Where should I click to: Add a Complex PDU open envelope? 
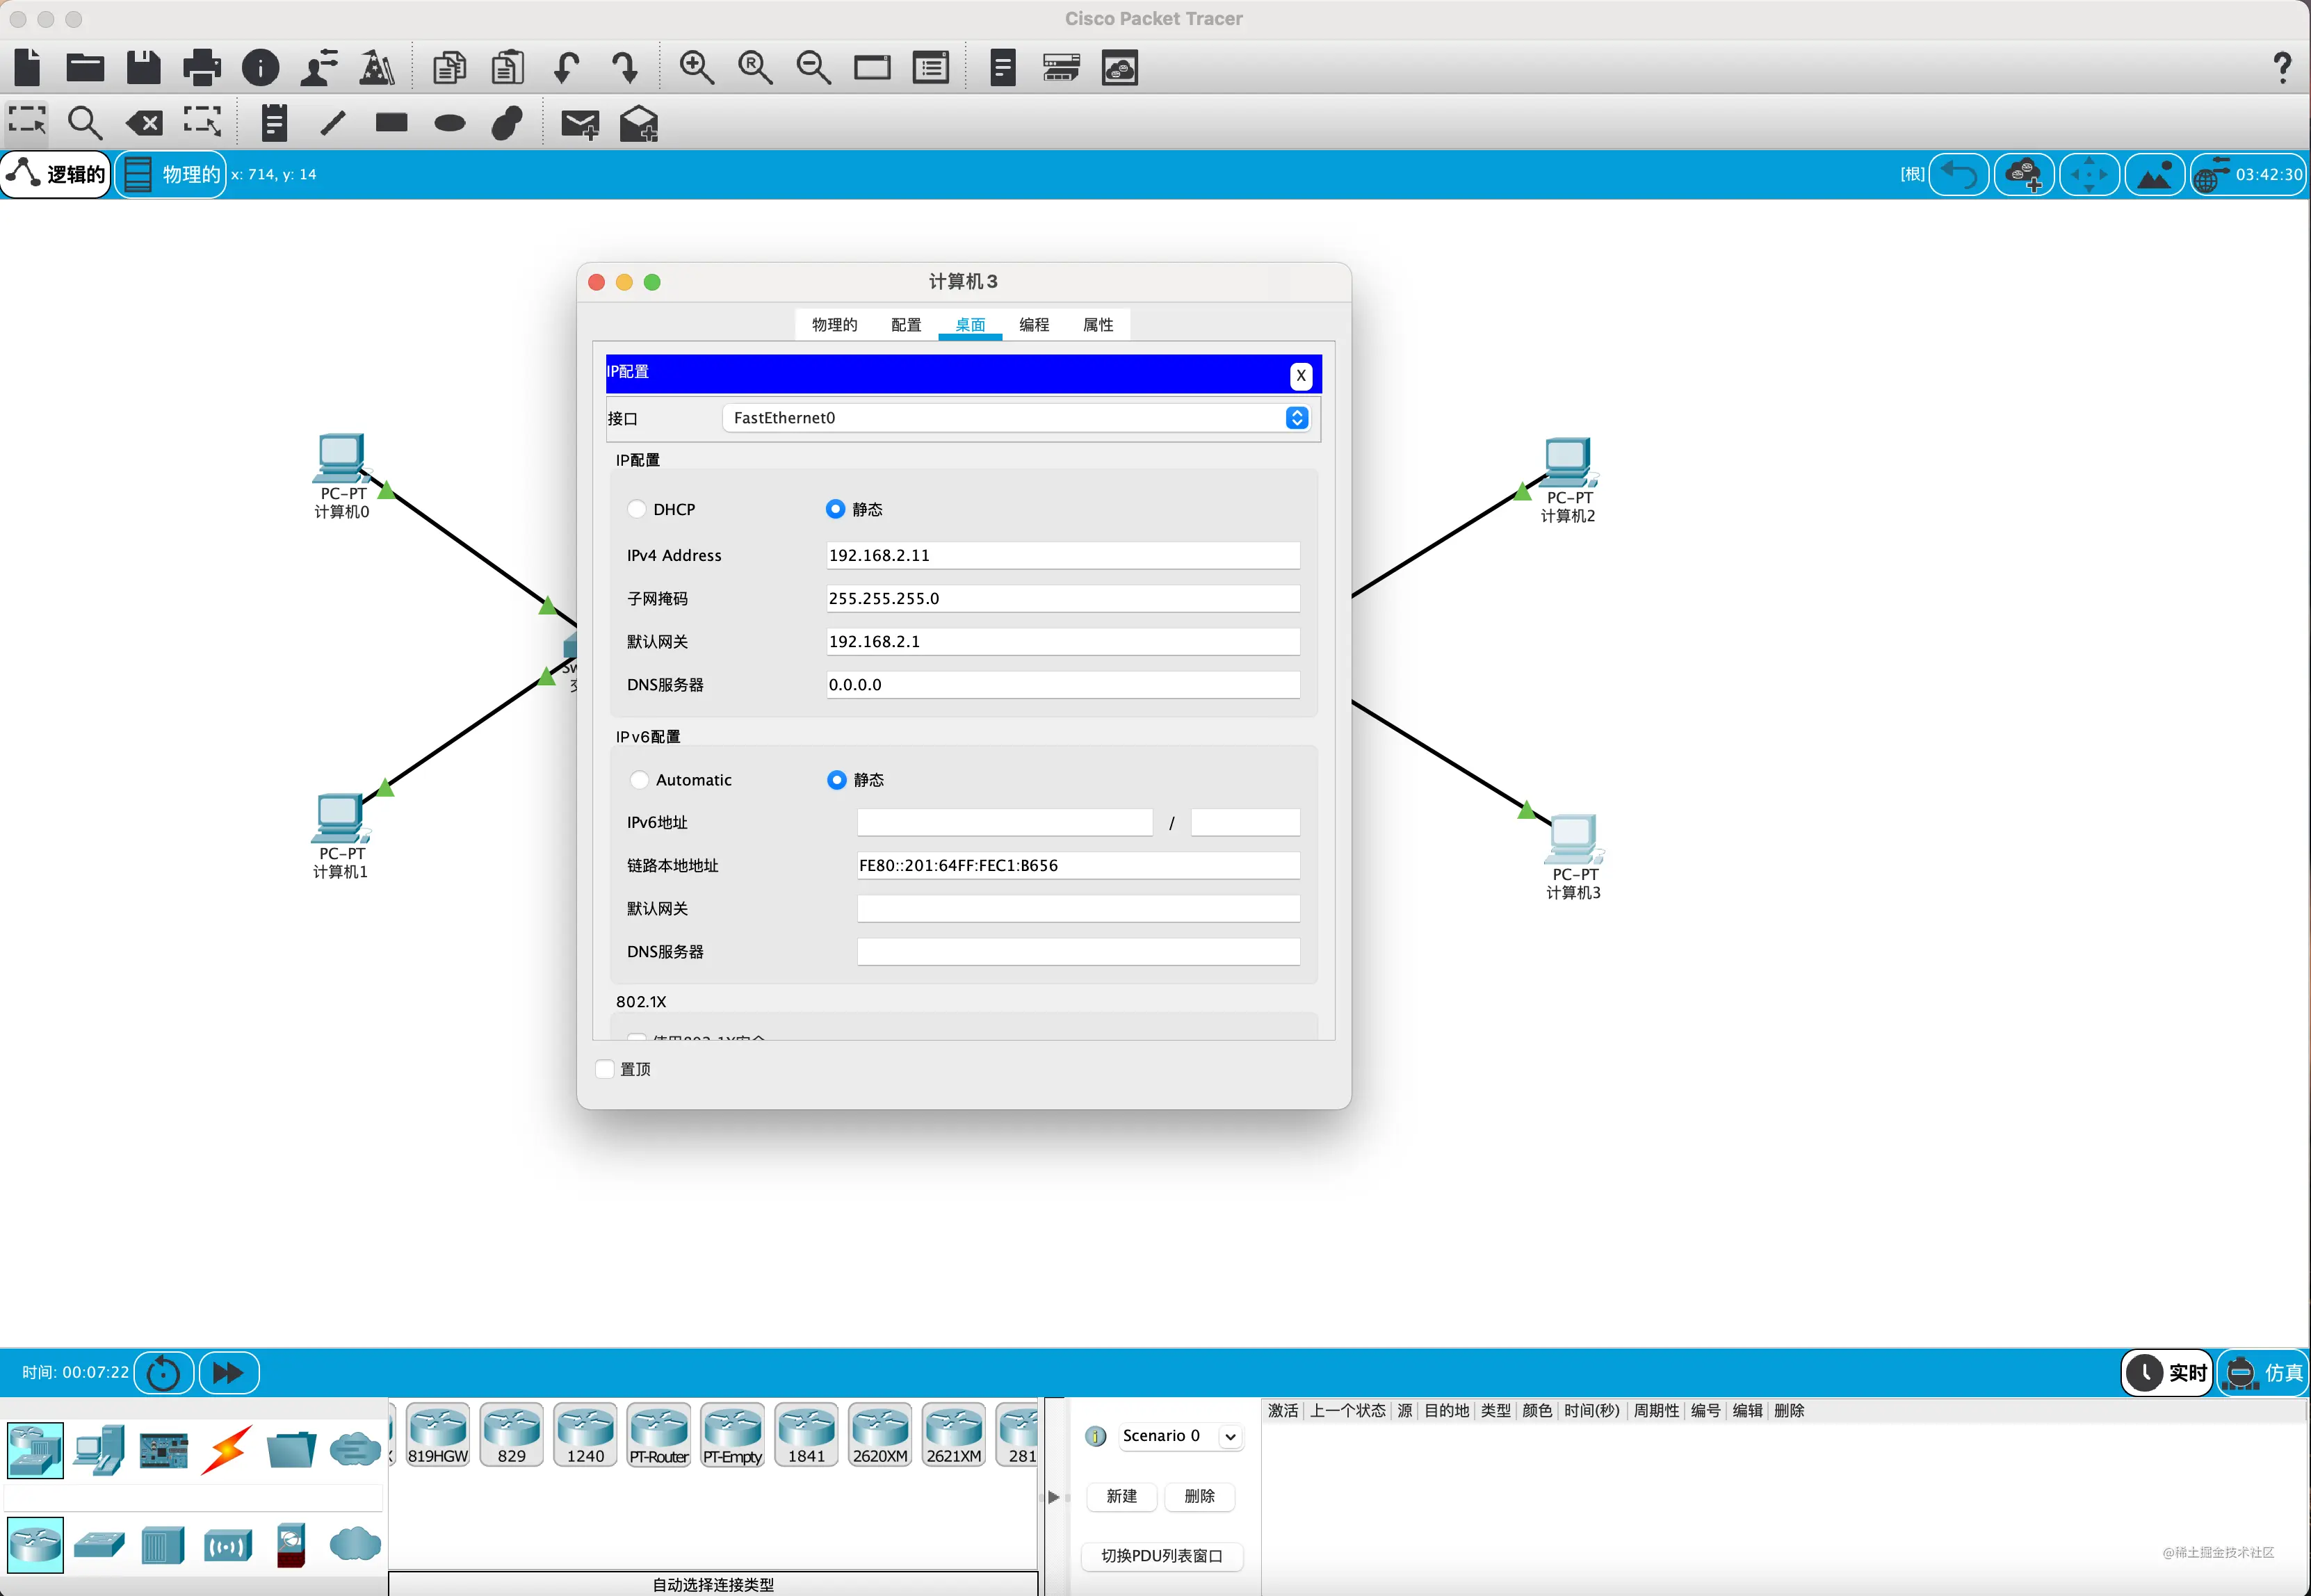[x=639, y=124]
